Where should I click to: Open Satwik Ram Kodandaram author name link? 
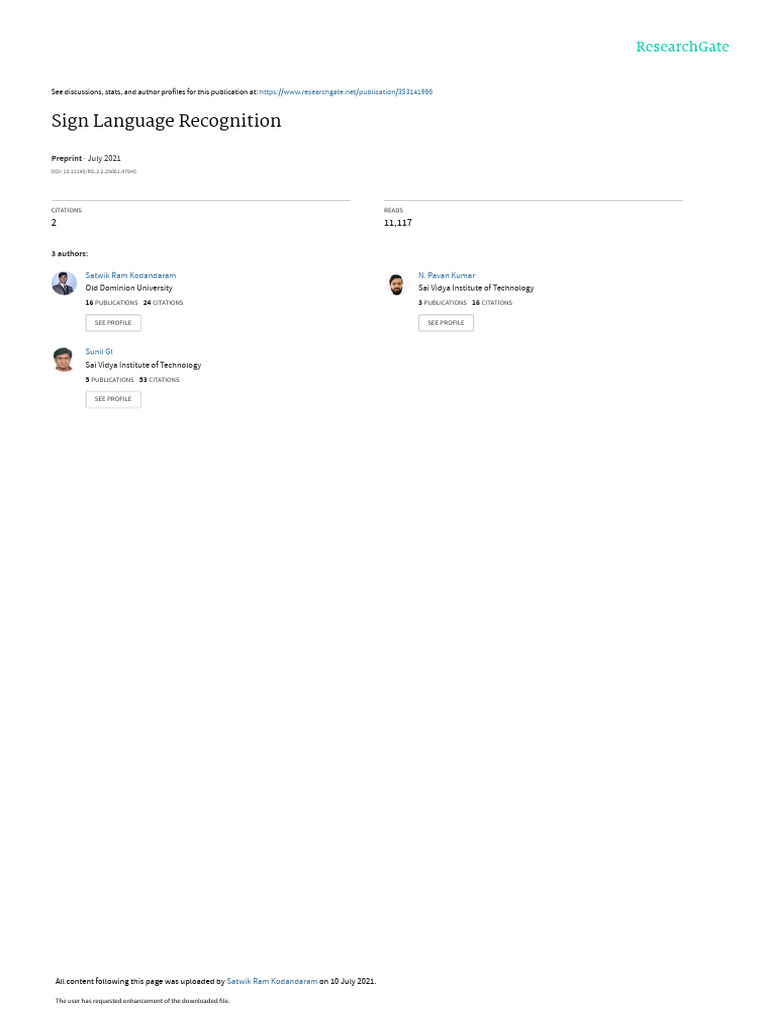click(131, 276)
